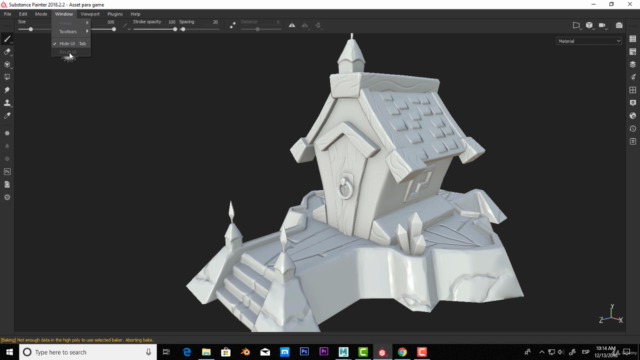Click the Baking 'Not enough data' status message
The width and height of the screenshot is (640, 360).
(77, 340)
